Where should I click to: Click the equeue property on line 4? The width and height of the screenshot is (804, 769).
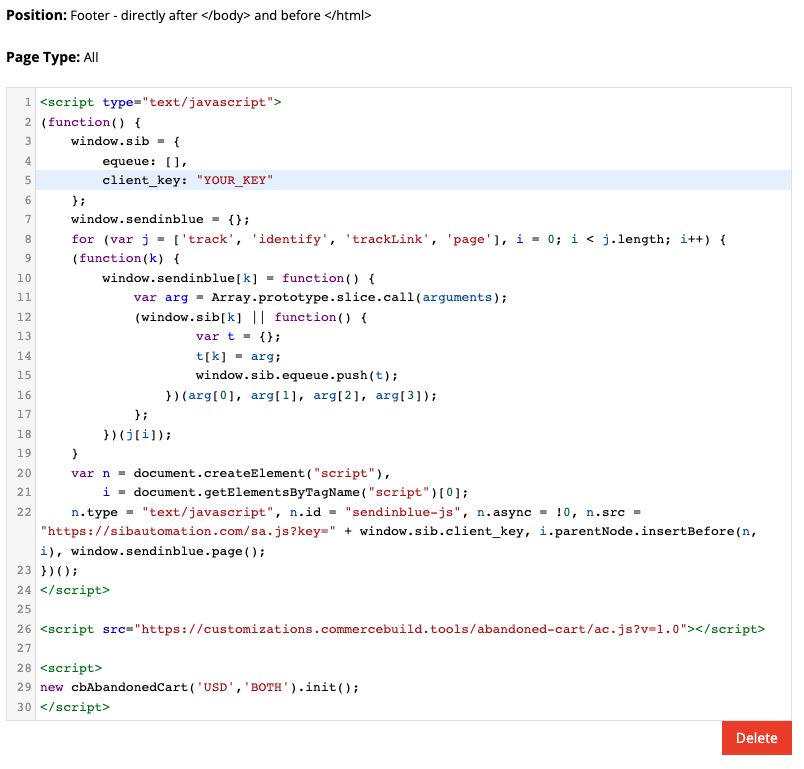point(129,161)
